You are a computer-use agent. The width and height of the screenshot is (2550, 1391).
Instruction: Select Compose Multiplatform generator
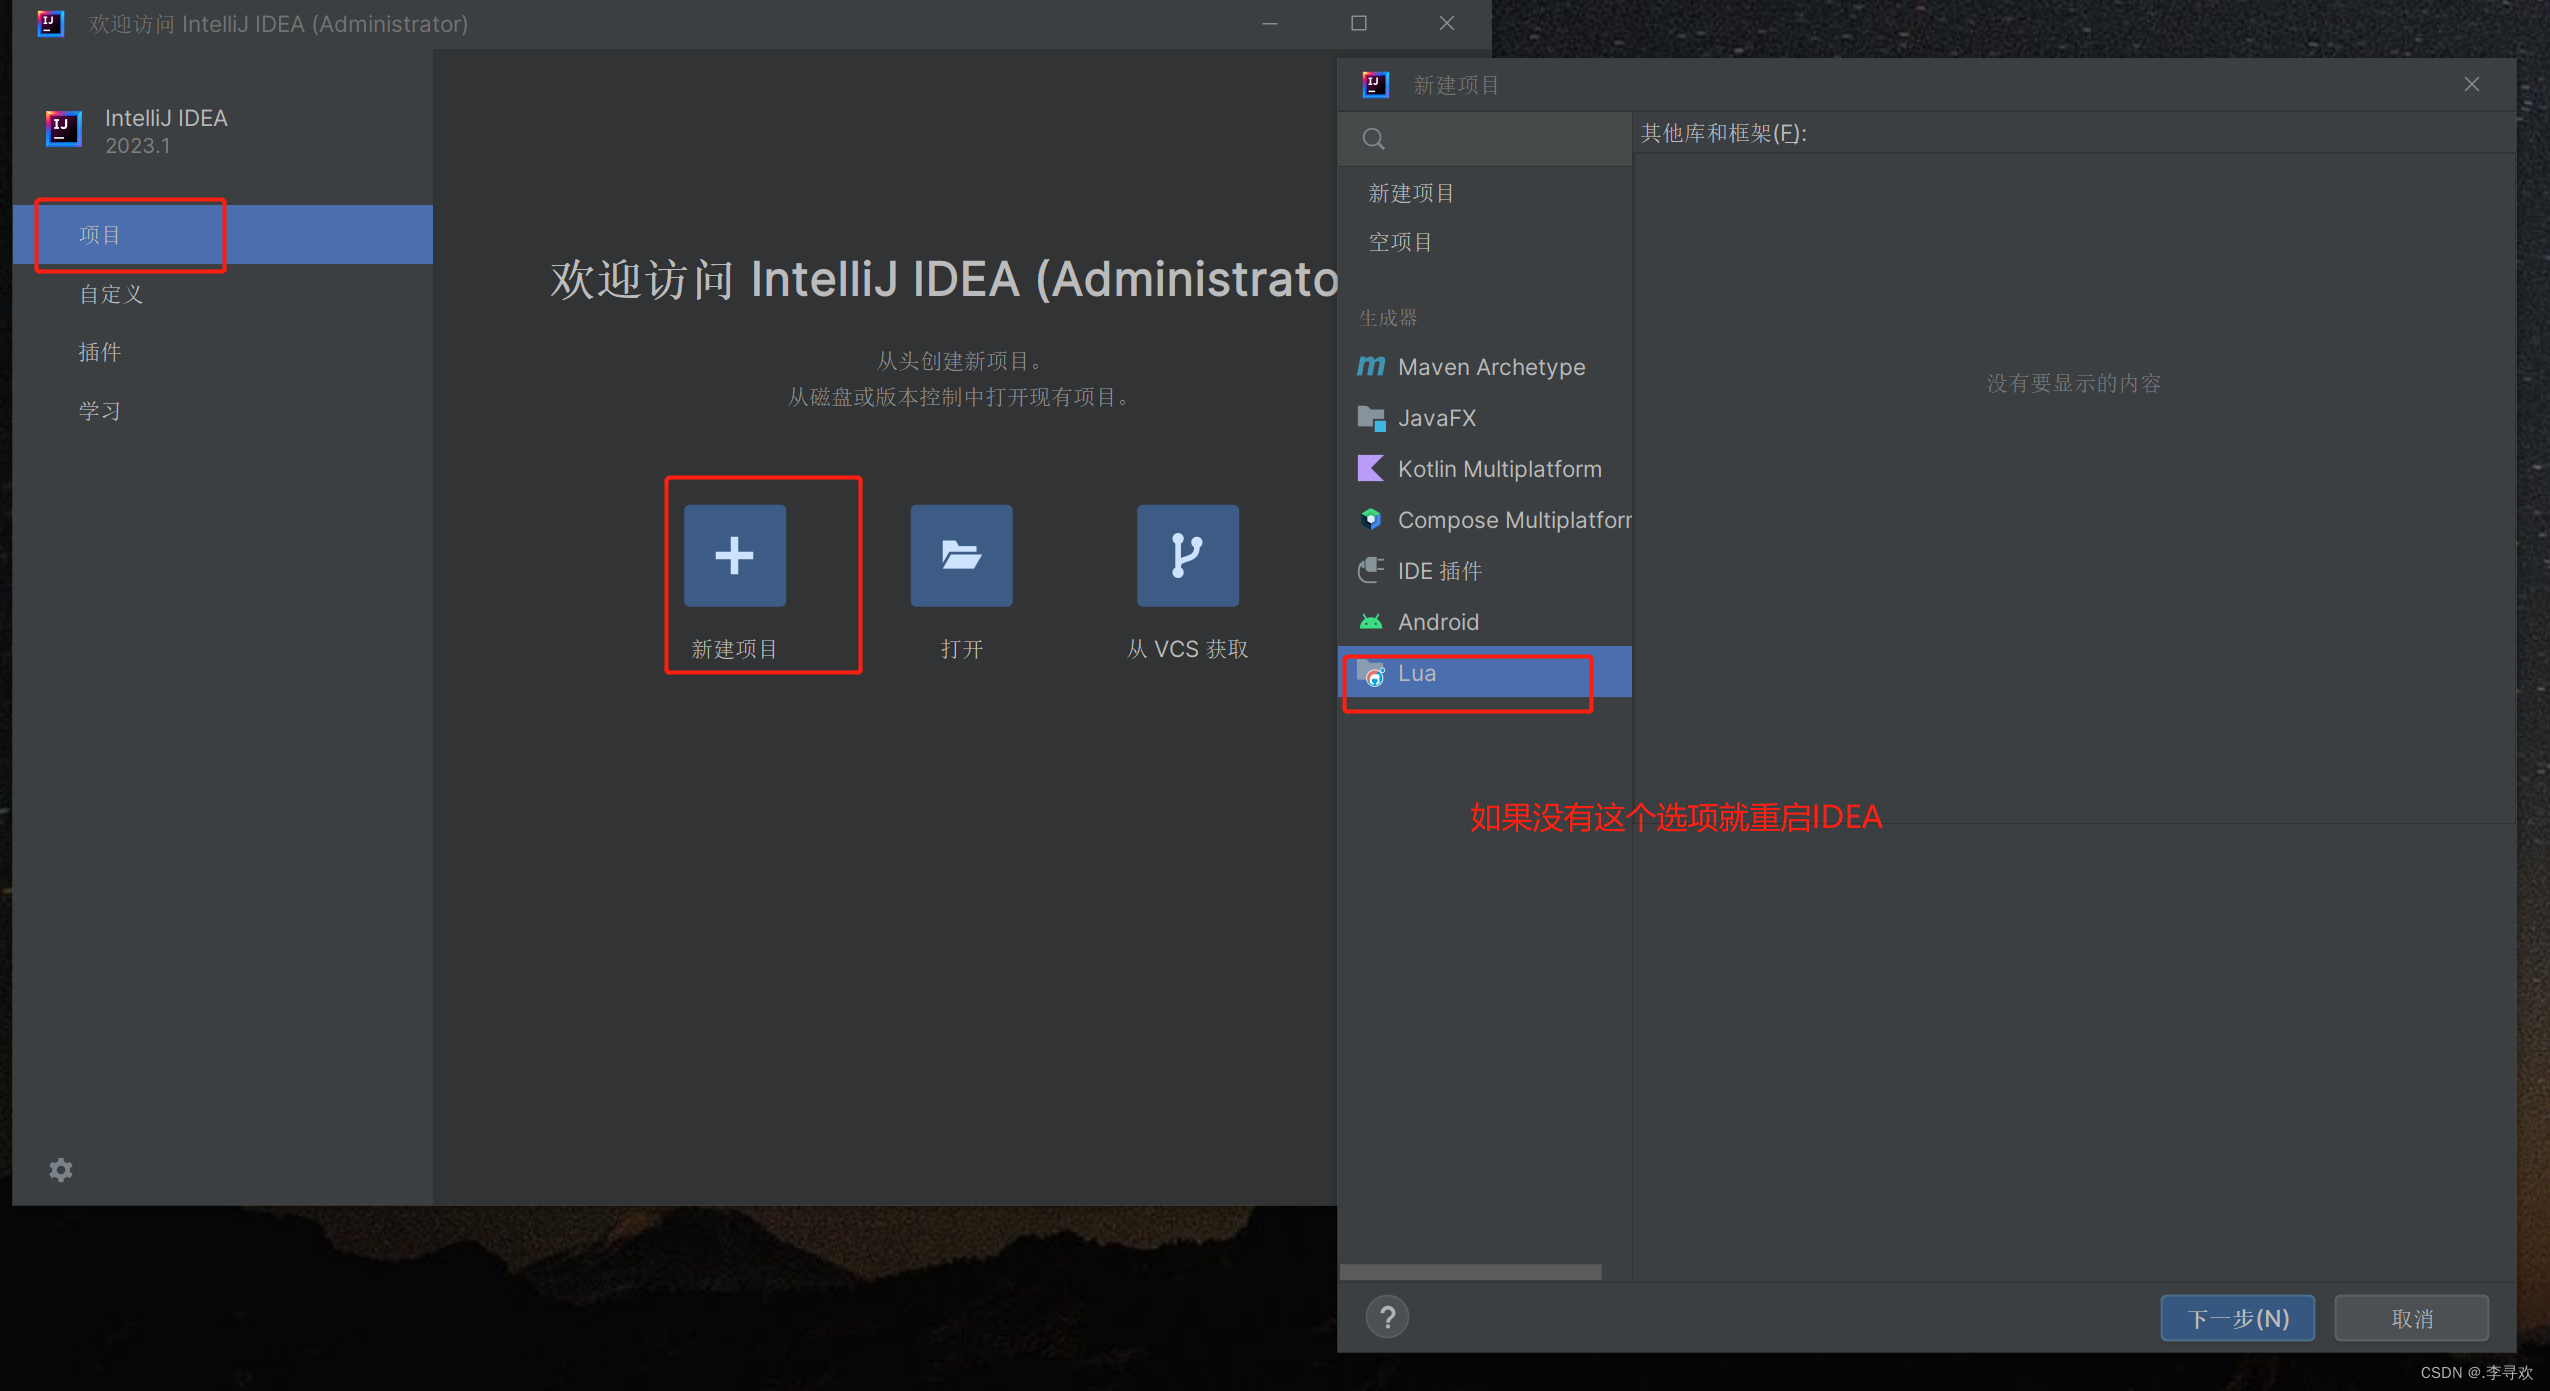[1512, 520]
